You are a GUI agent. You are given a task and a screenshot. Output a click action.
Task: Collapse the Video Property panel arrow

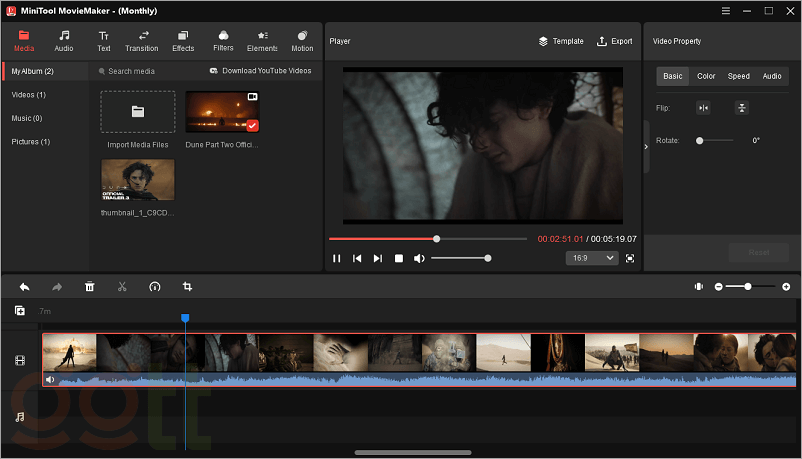(646, 147)
